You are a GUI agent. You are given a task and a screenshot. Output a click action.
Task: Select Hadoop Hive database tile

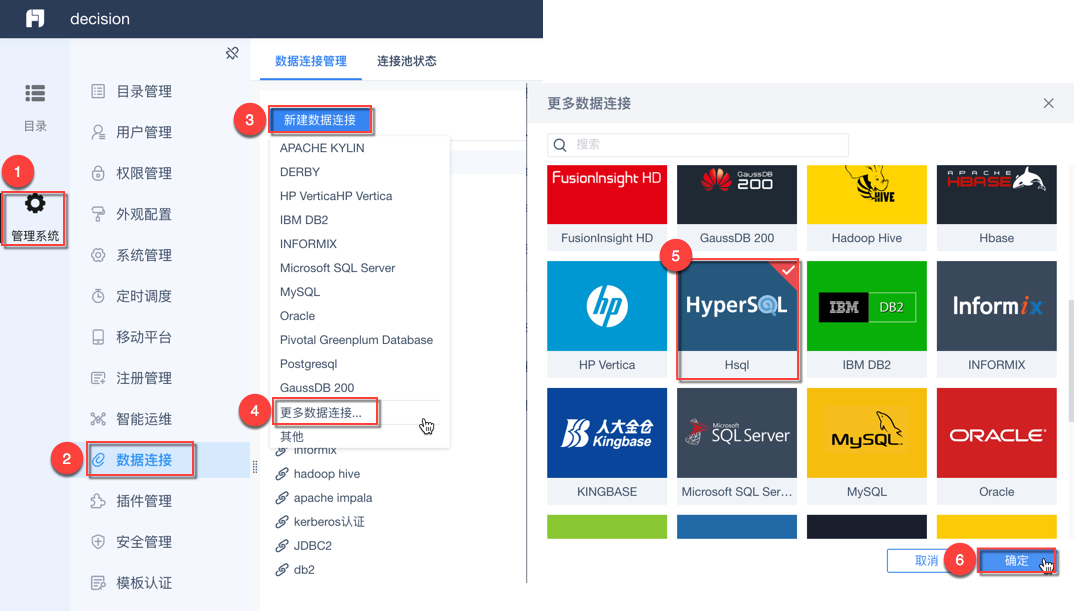click(866, 208)
